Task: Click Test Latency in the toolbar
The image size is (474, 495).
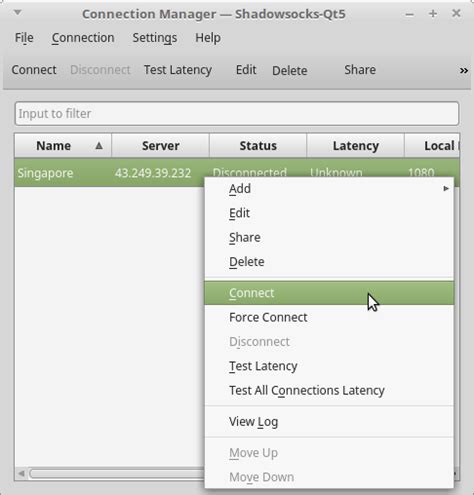Action: [178, 70]
